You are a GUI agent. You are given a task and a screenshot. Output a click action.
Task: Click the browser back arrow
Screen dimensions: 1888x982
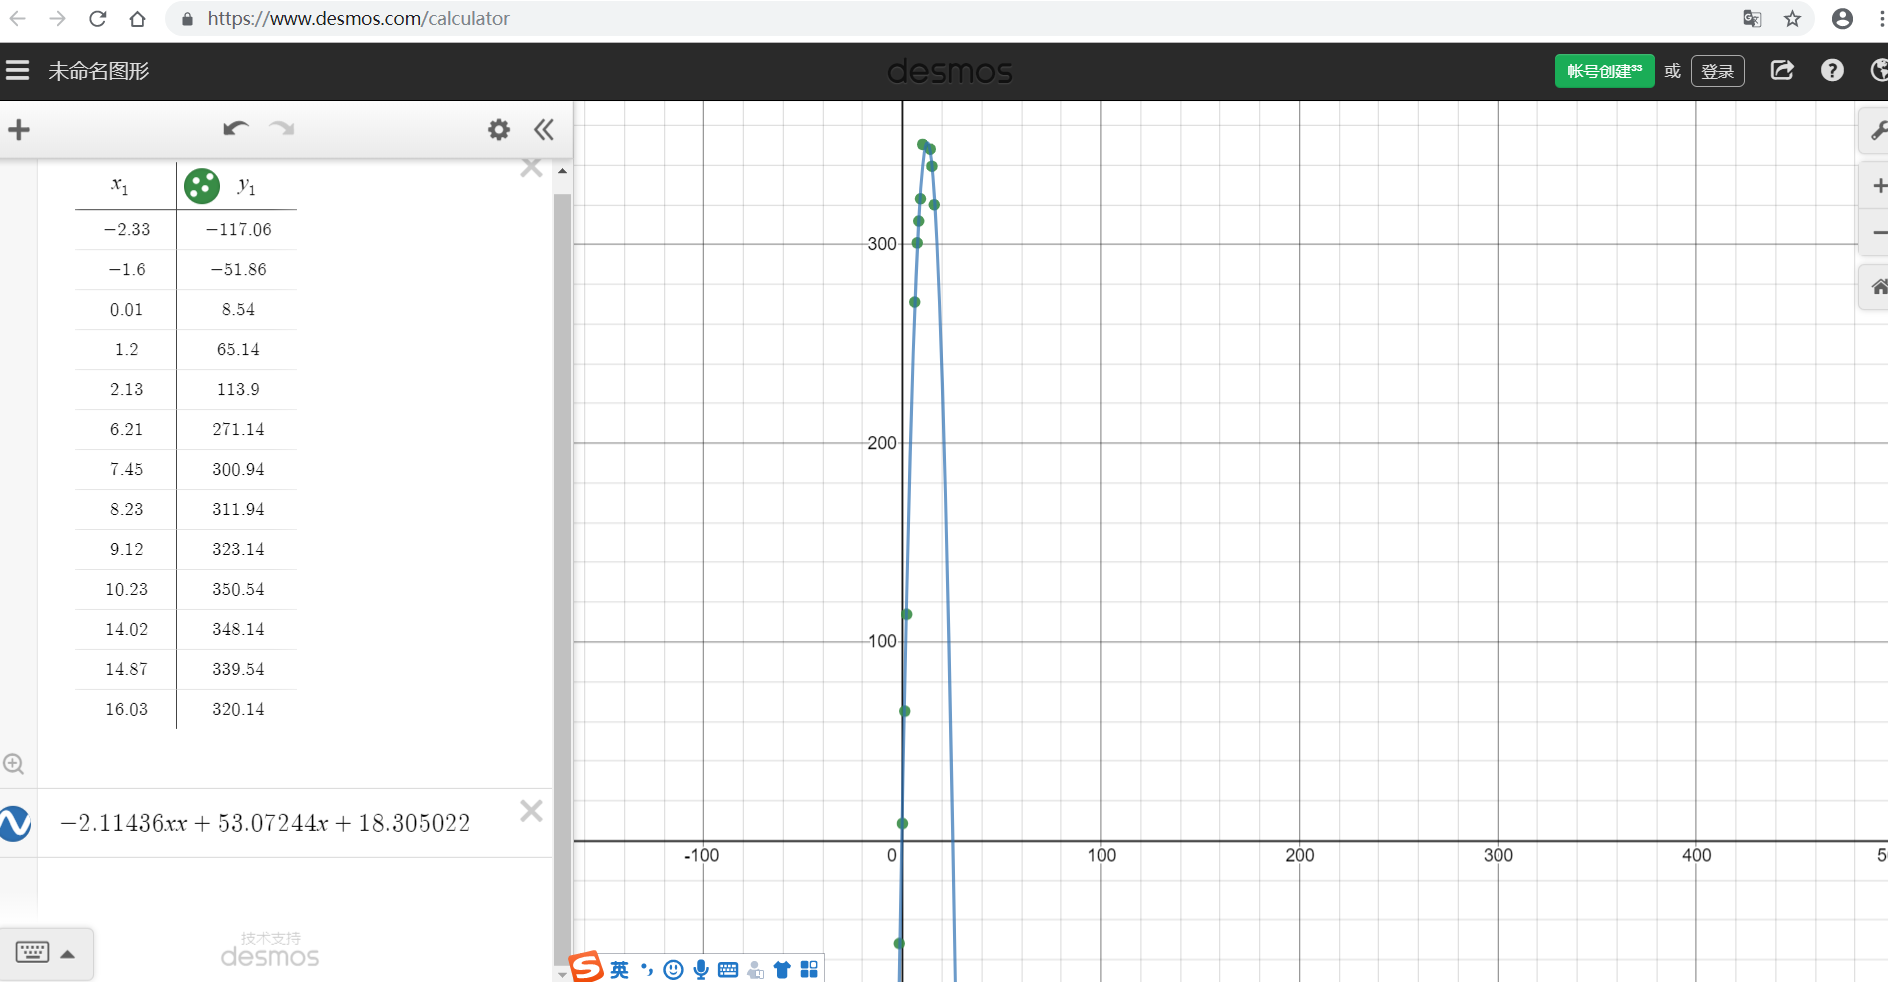[x=17, y=18]
